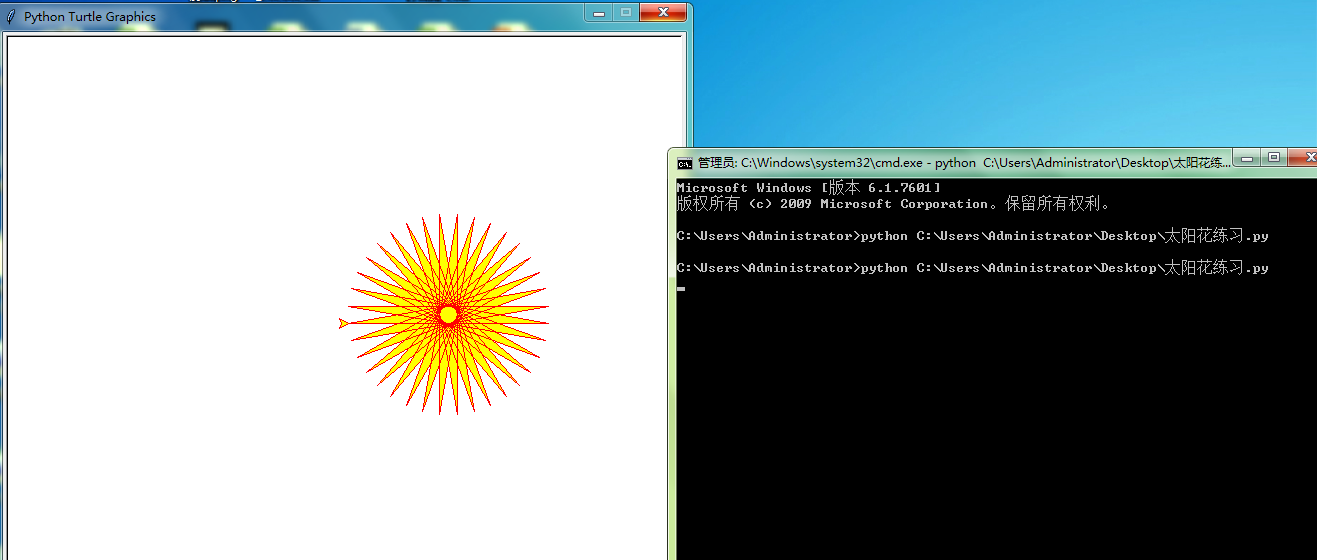1317x560 pixels.
Task: Maximize the cmd.exe command prompt window
Action: tap(1273, 157)
